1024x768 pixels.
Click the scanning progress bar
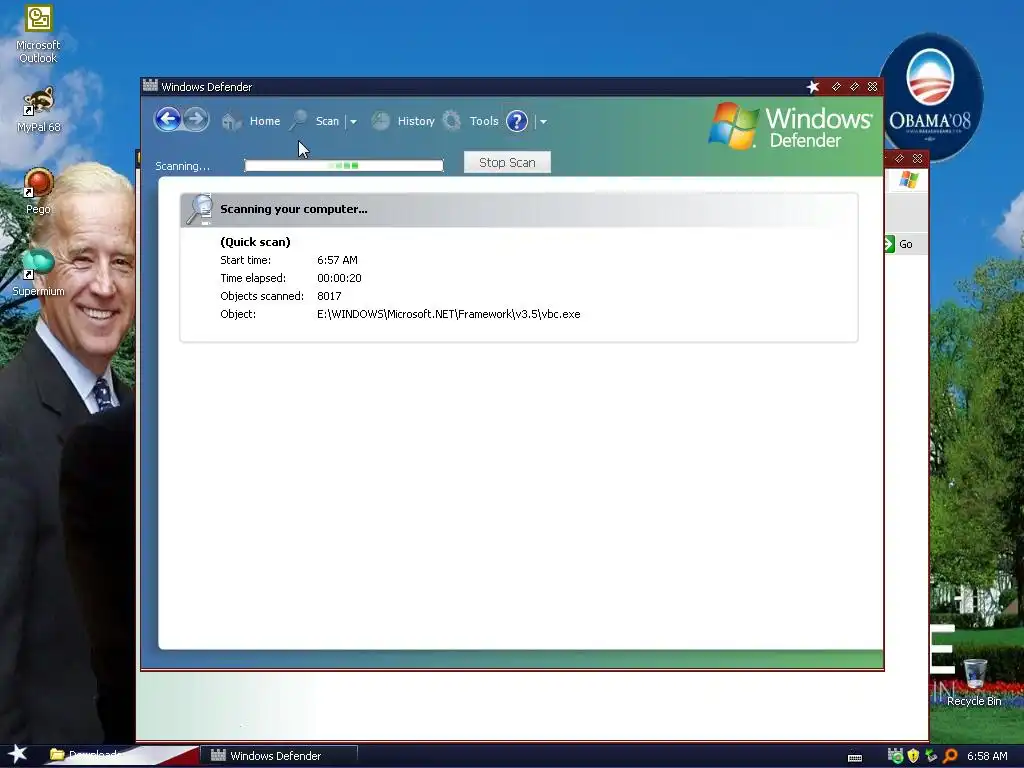344,166
